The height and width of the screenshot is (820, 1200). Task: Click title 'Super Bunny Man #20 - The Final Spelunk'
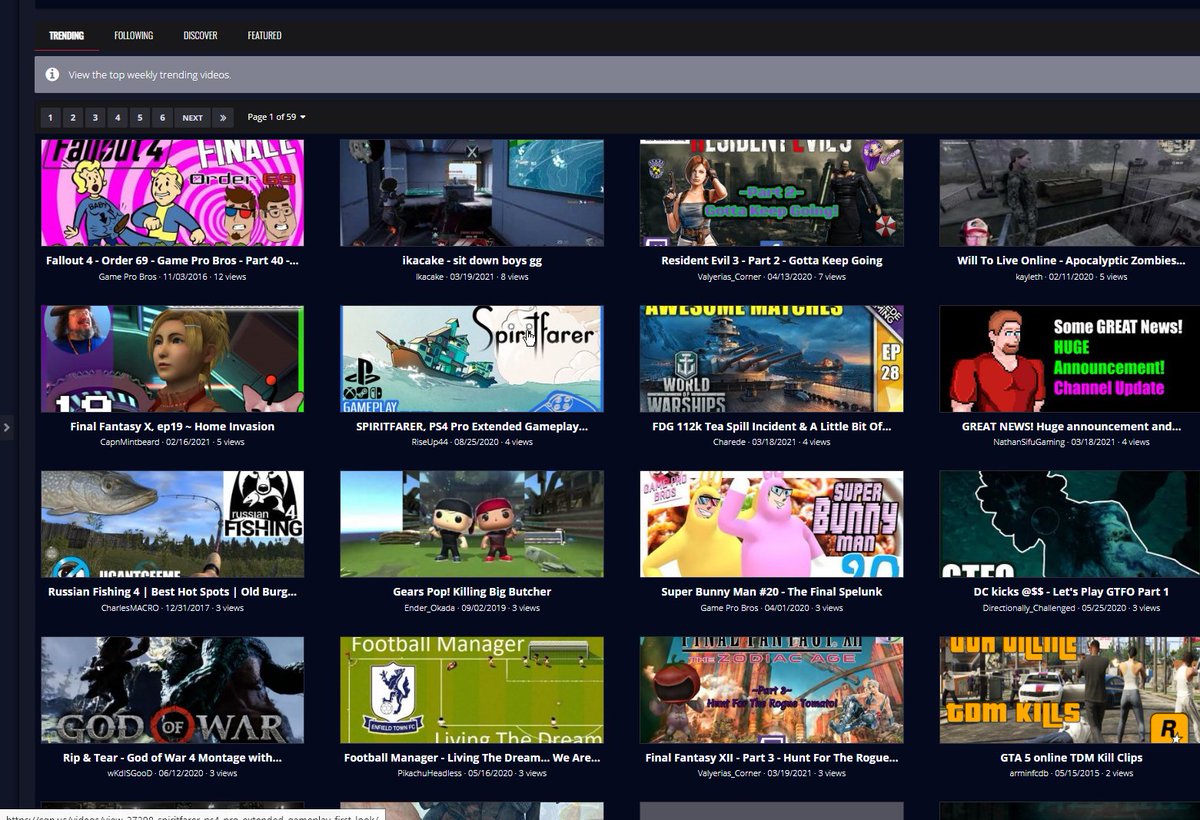tap(772, 592)
